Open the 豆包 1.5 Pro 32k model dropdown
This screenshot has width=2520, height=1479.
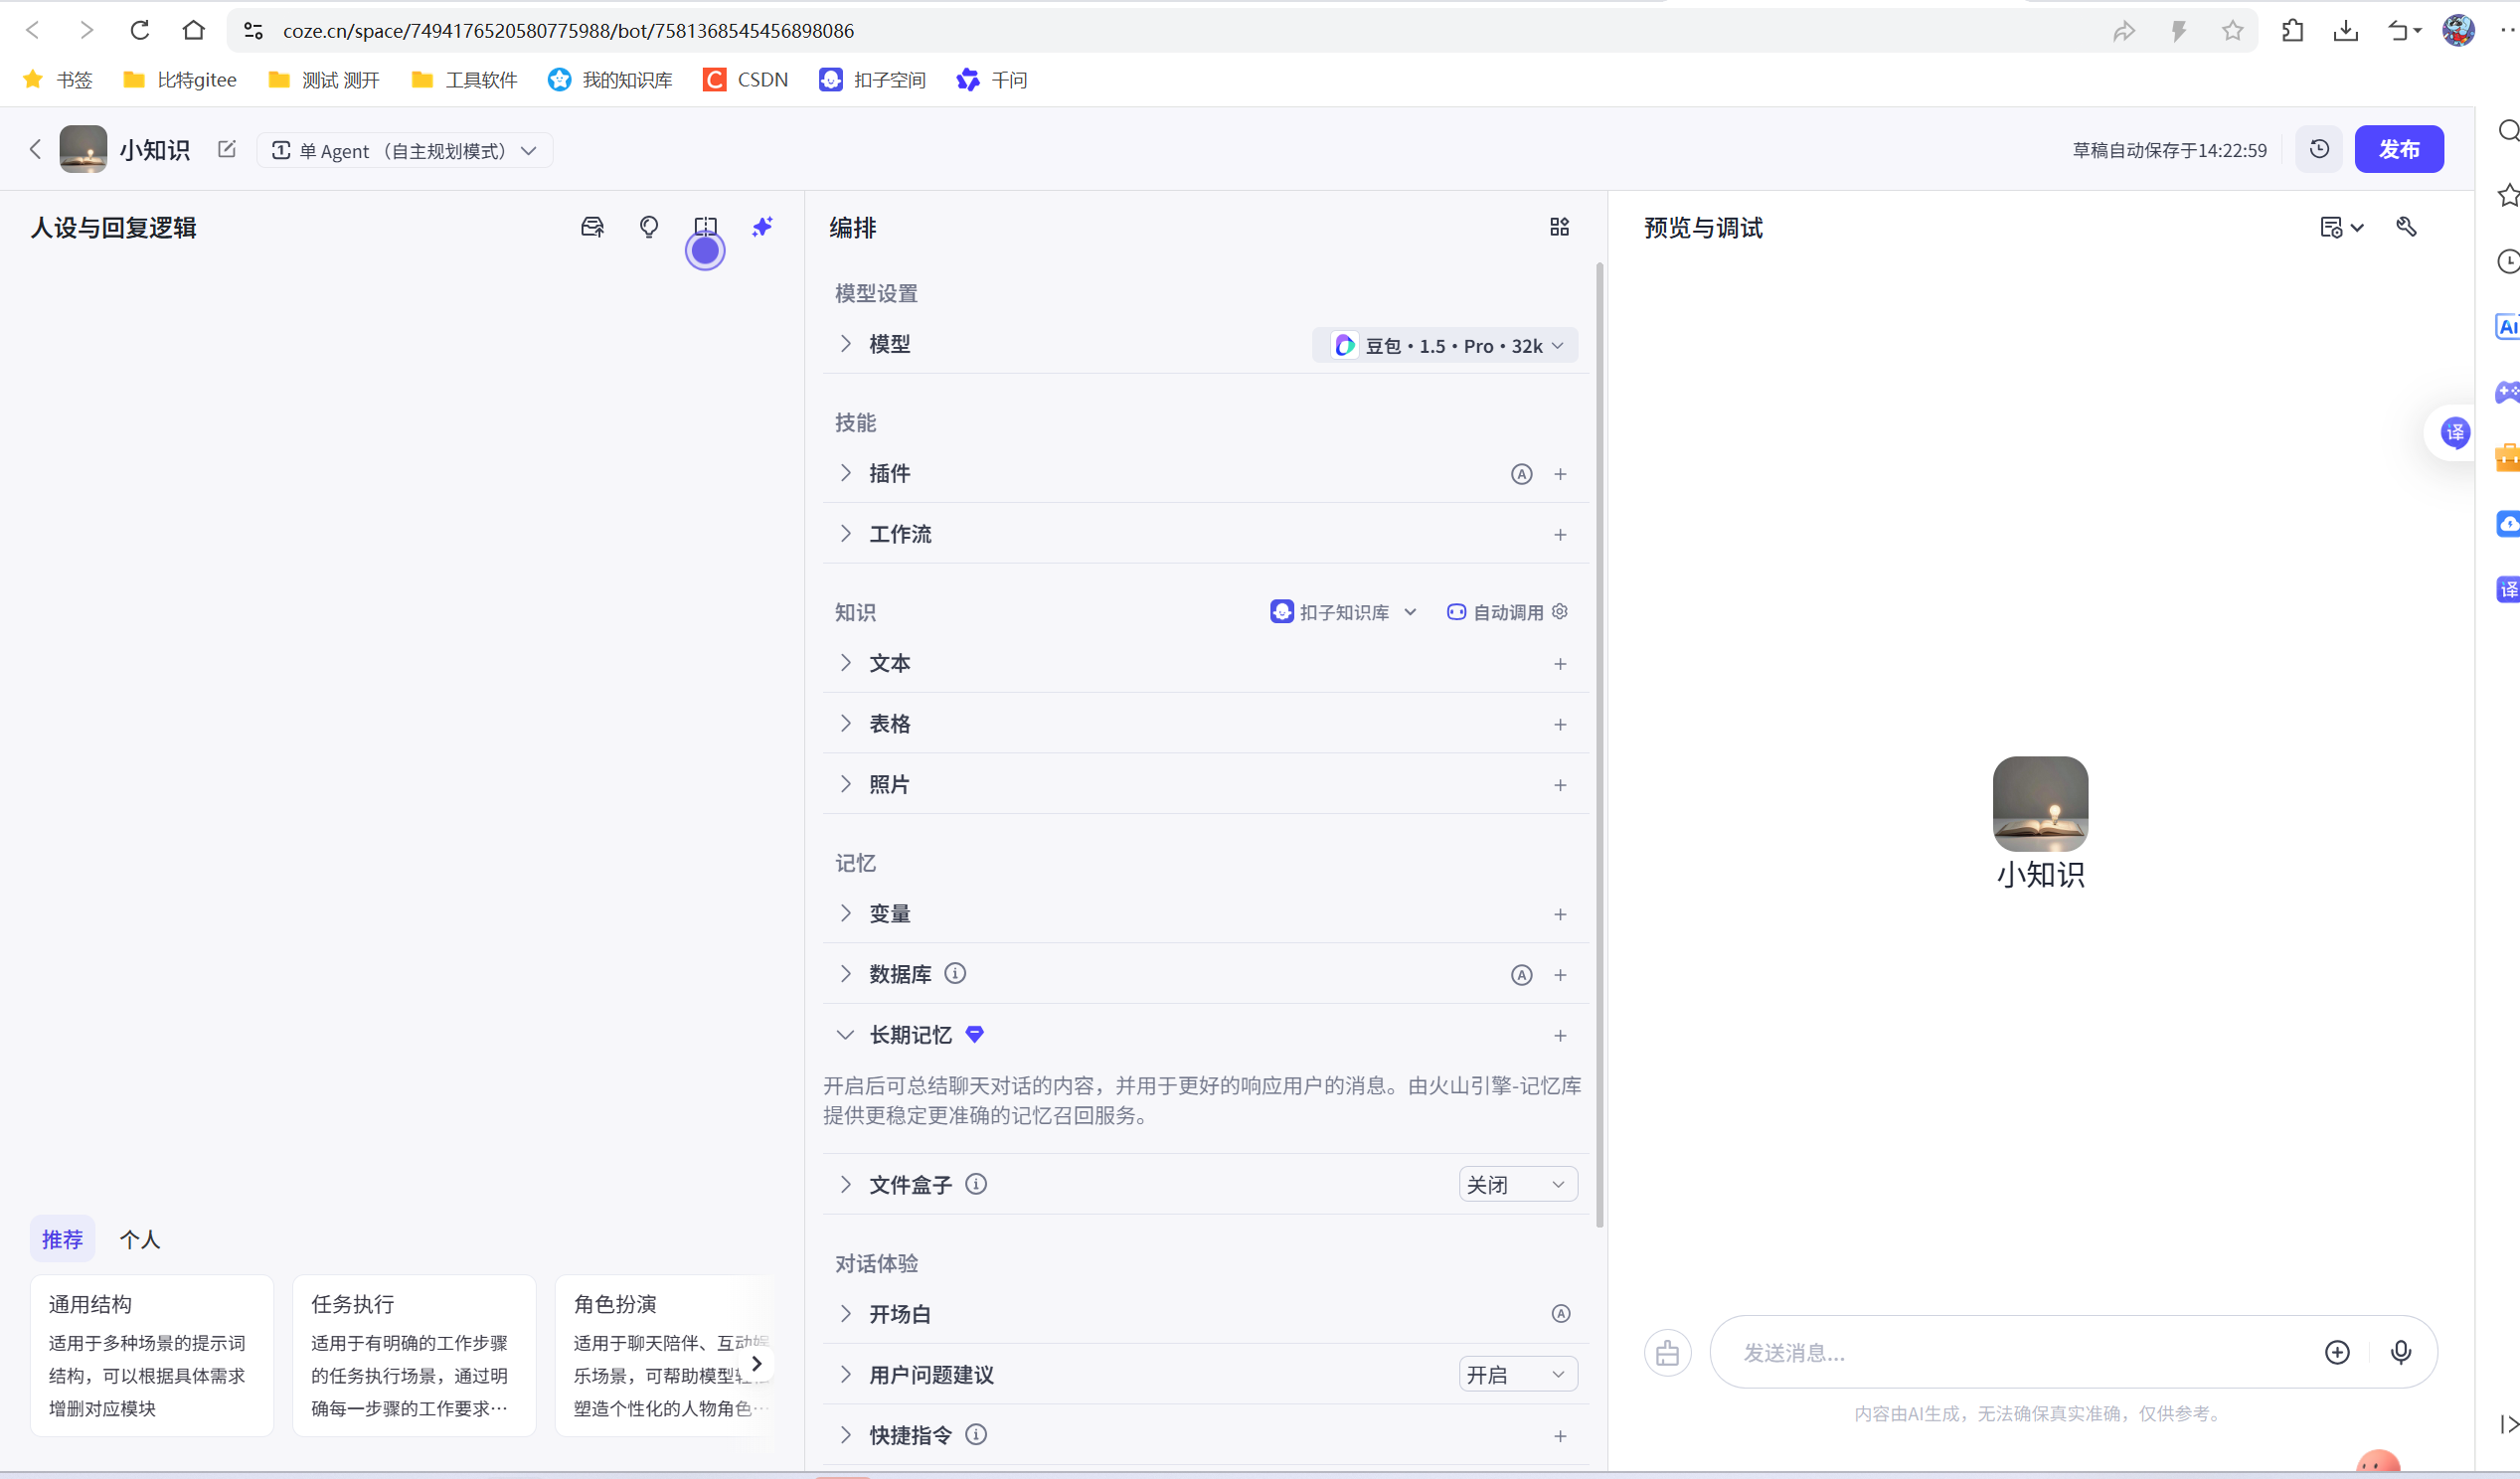[x=1446, y=345]
